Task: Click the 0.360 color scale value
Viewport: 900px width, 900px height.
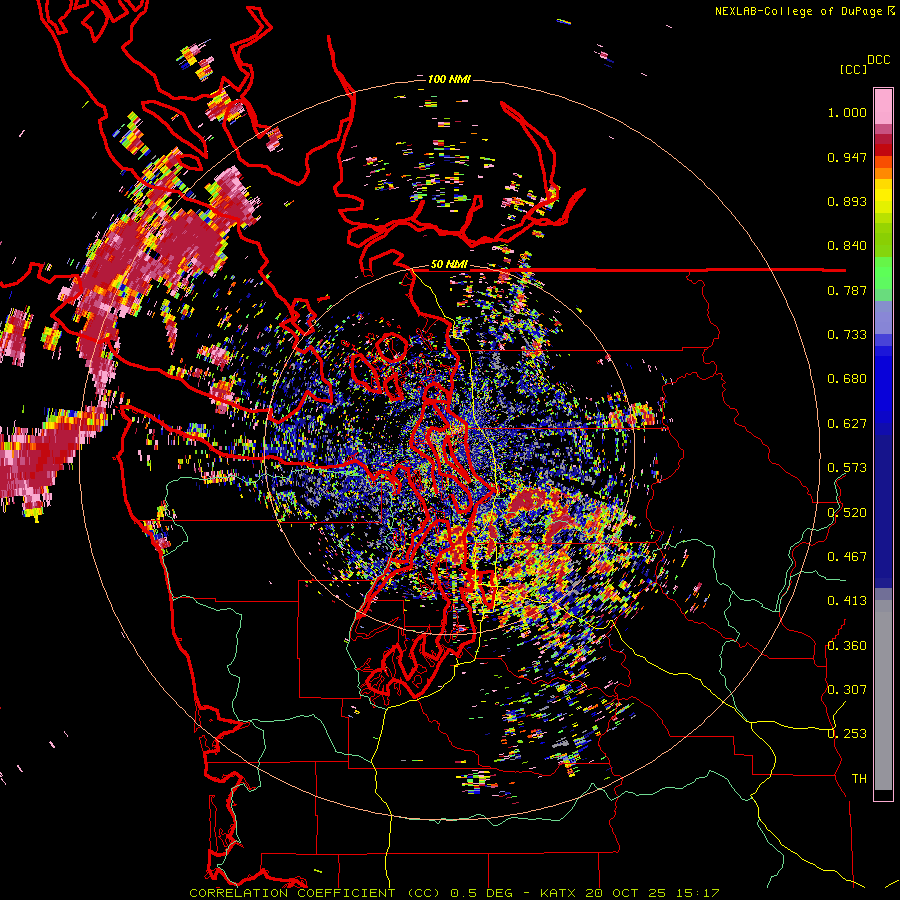Action: [847, 646]
